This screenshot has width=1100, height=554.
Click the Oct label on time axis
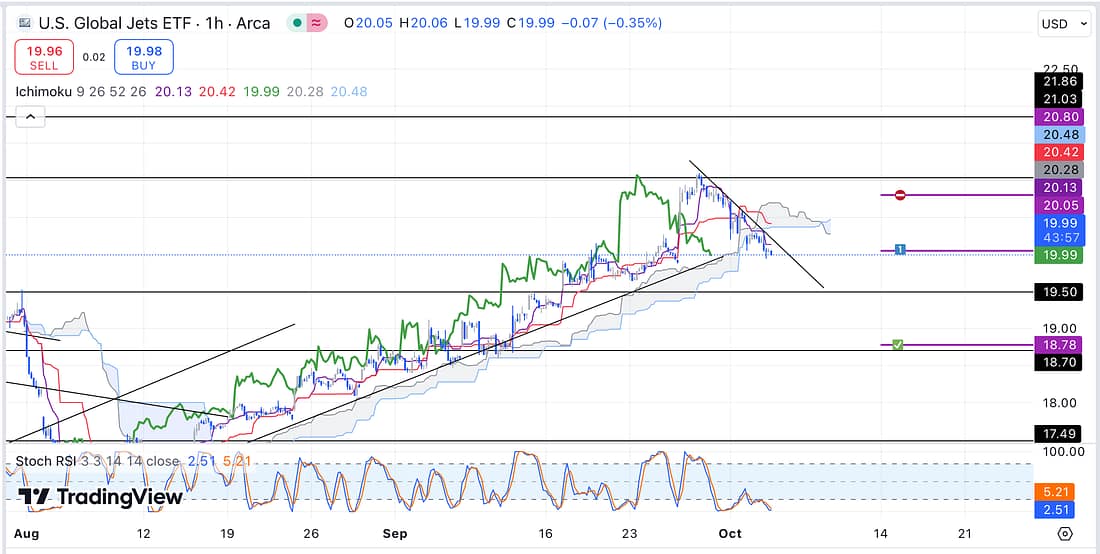[730, 533]
